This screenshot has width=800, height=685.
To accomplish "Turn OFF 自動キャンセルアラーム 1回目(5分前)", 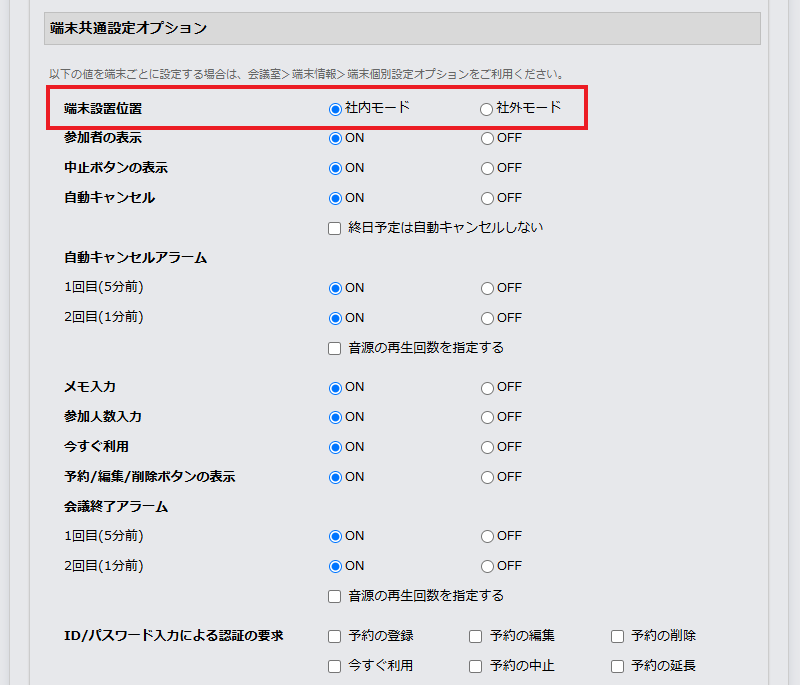I will click(x=487, y=289).
